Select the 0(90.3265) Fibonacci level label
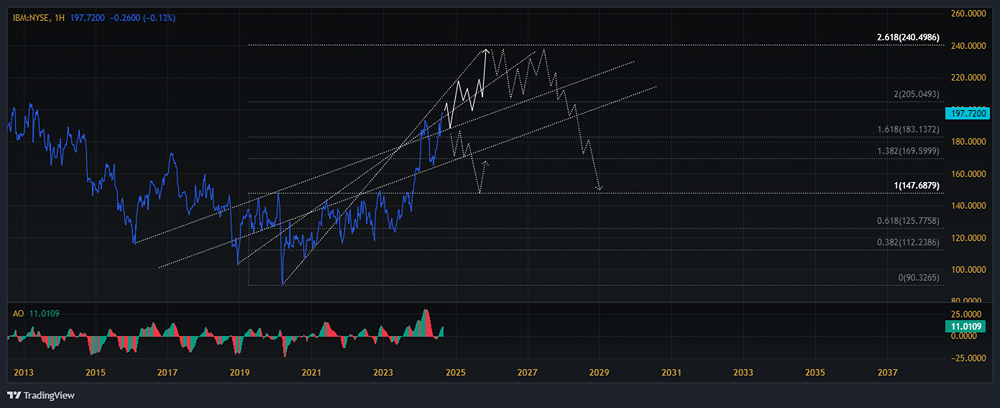1000x408 pixels. 919,278
